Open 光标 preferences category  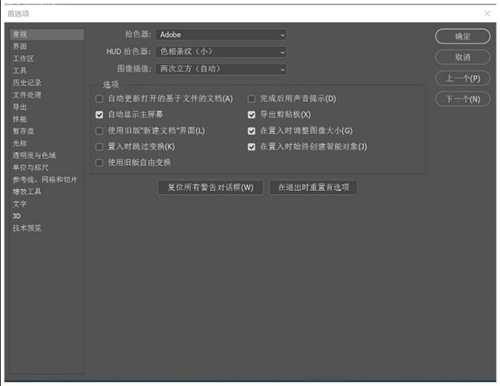tap(20, 143)
